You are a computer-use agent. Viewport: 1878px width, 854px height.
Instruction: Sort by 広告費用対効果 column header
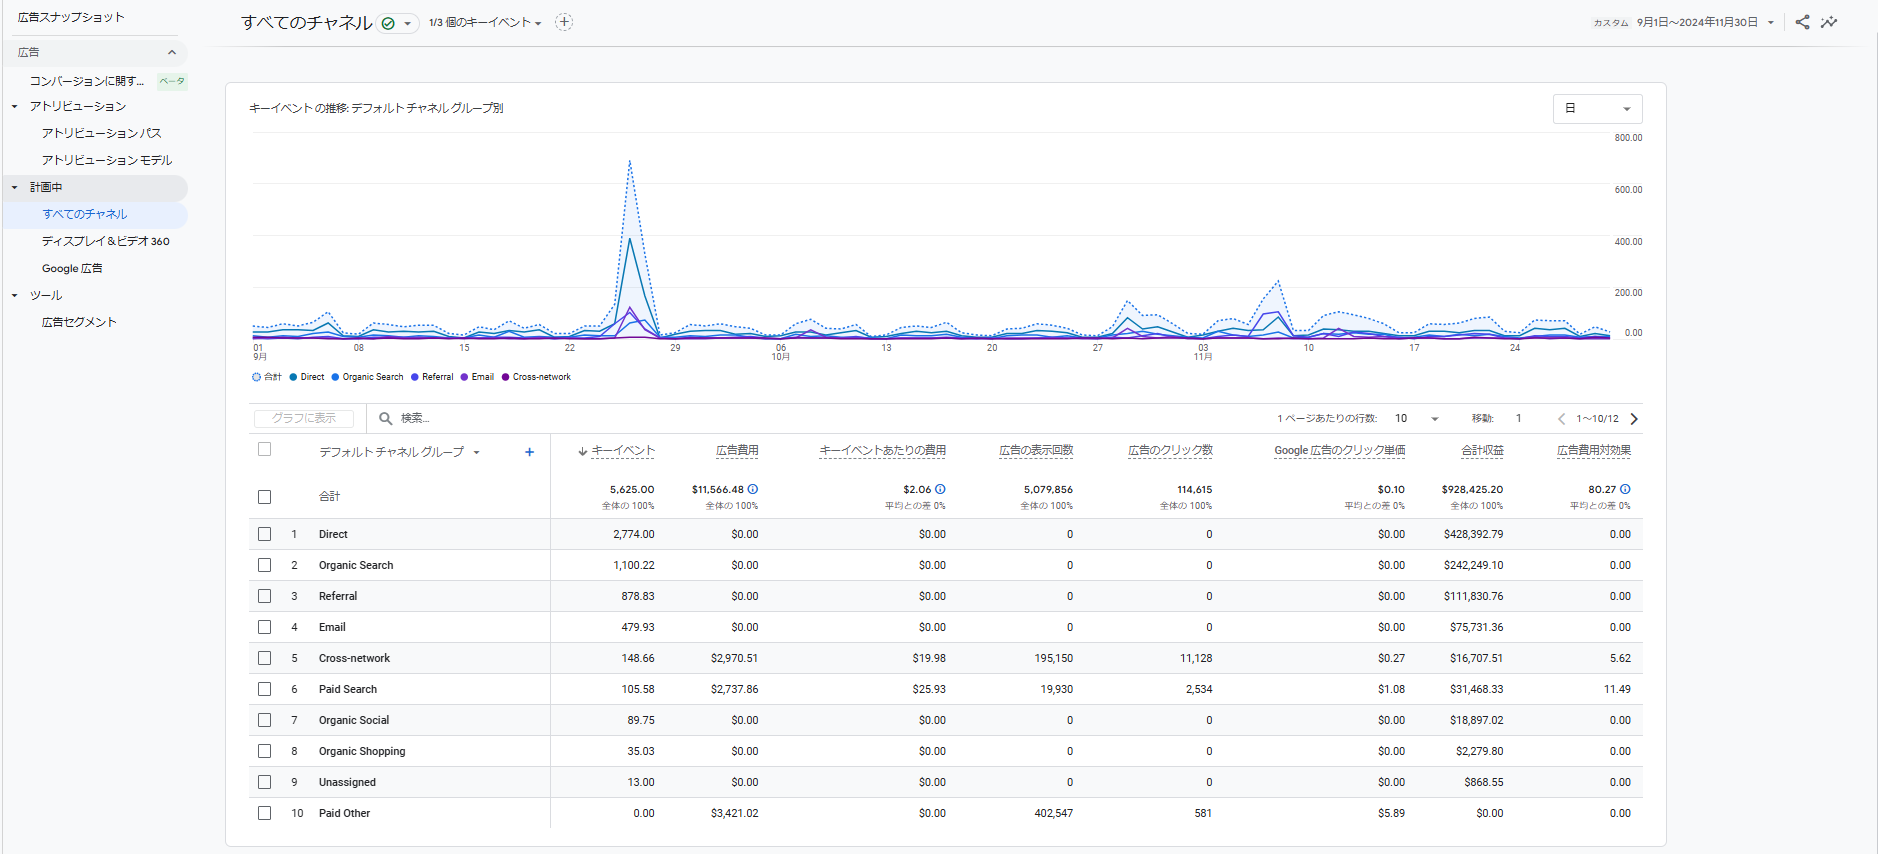pyautogui.click(x=1594, y=451)
